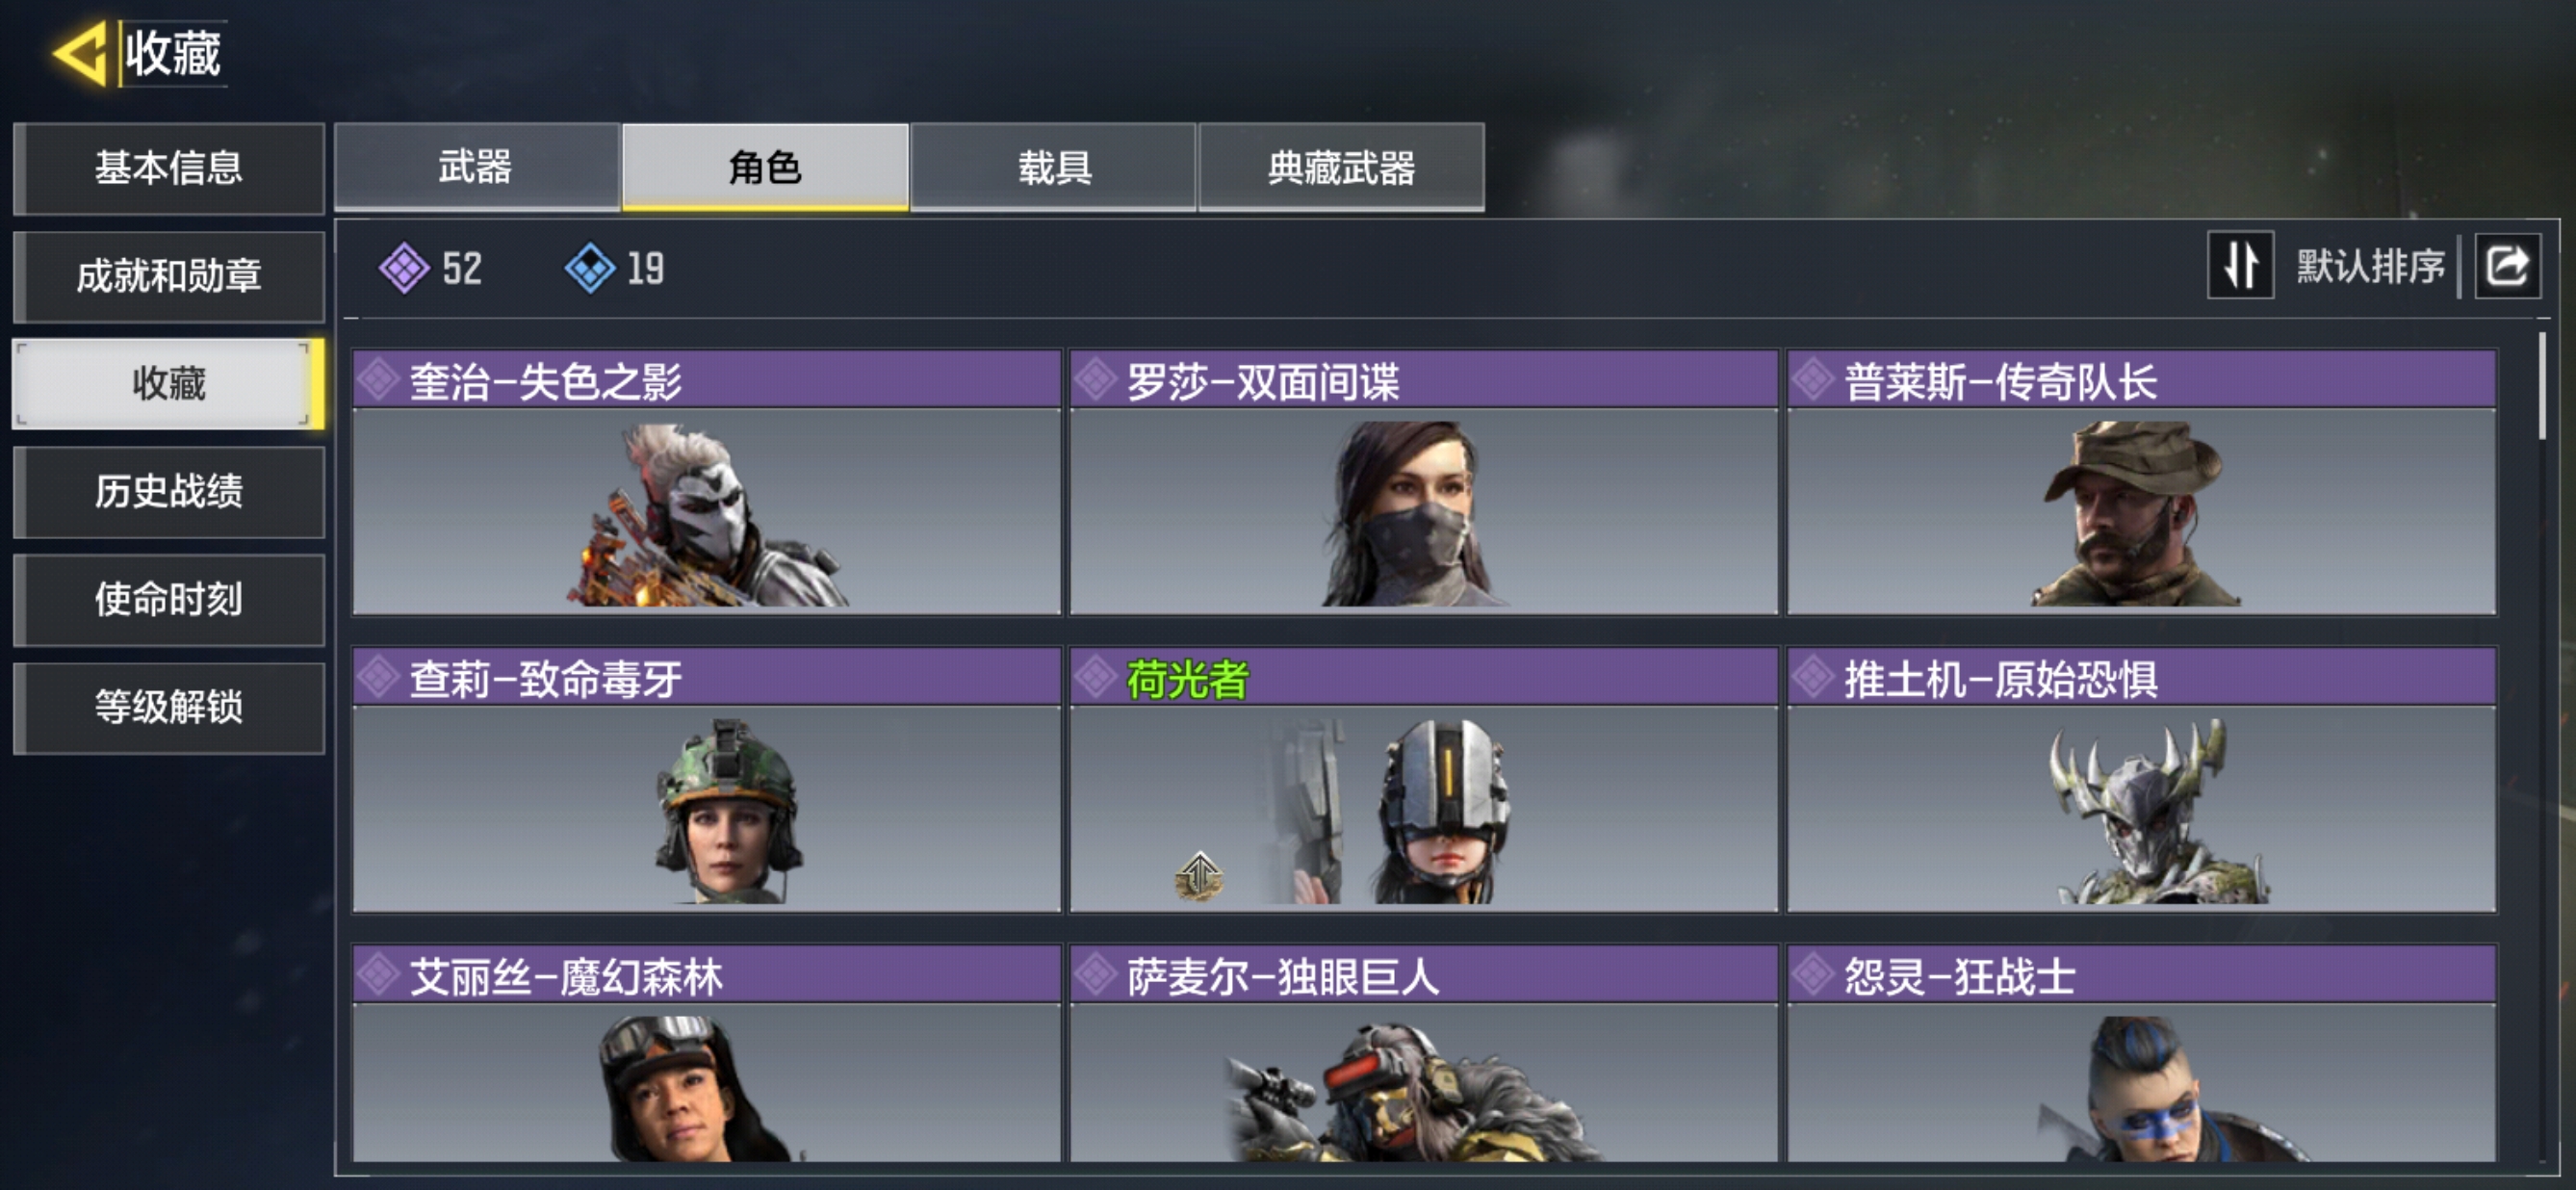Click rarity diamond on 普莱斯-传奇队长 title
Image resolution: width=2576 pixels, height=1190 pixels.
(x=1813, y=380)
